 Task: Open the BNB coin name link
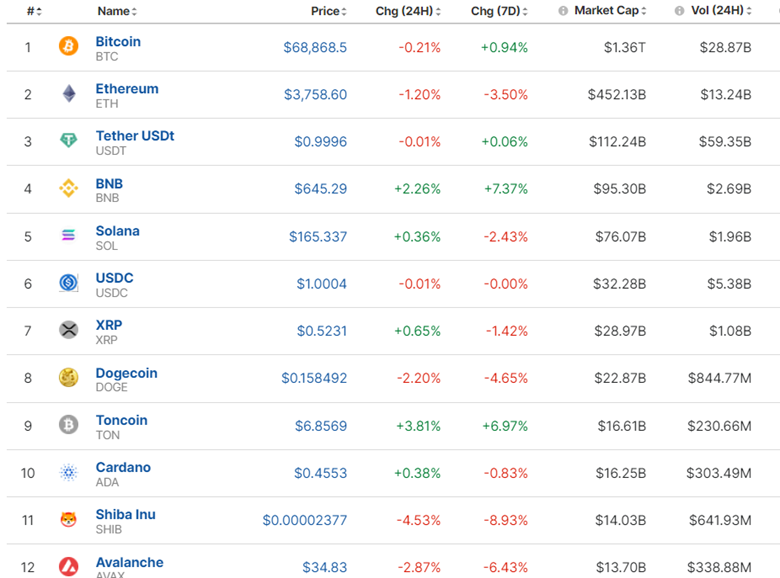[x=109, y=184]
